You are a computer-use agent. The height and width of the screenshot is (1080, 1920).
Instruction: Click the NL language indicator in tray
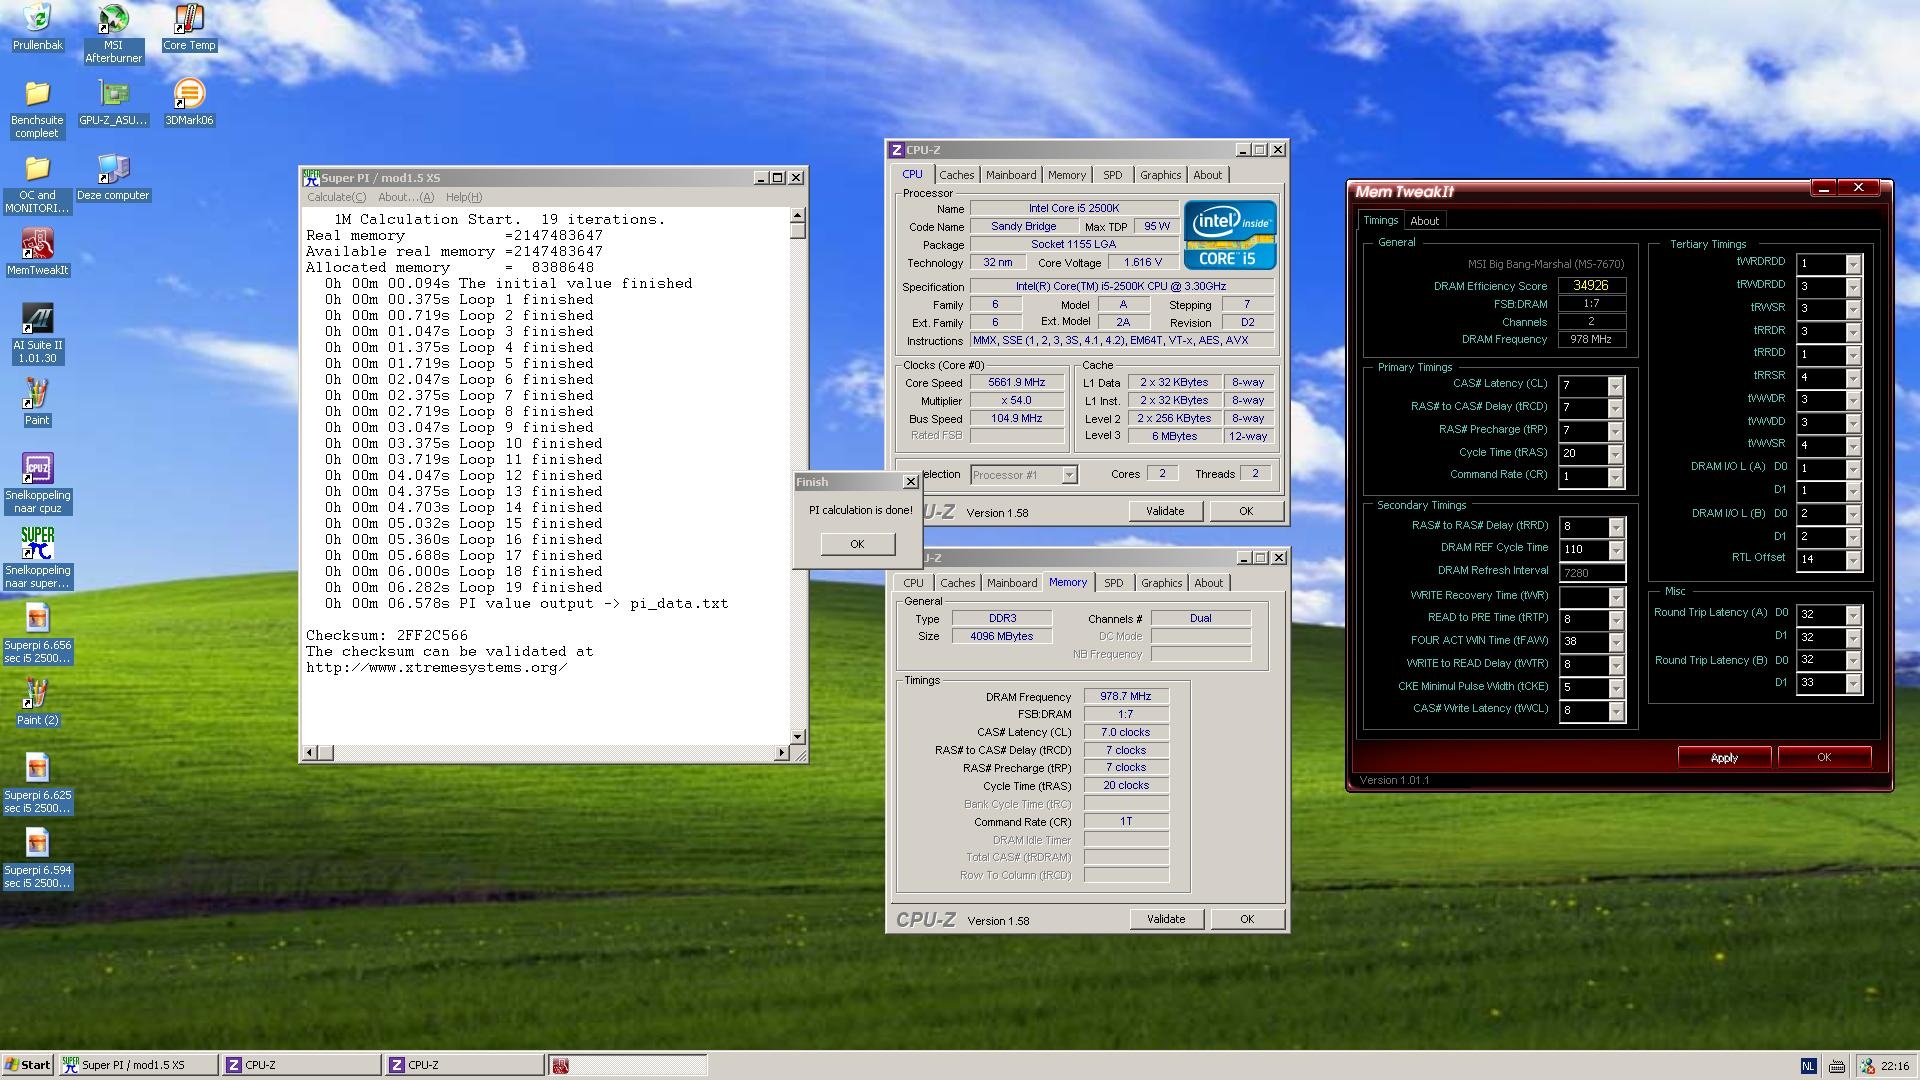[1808, 1066]
